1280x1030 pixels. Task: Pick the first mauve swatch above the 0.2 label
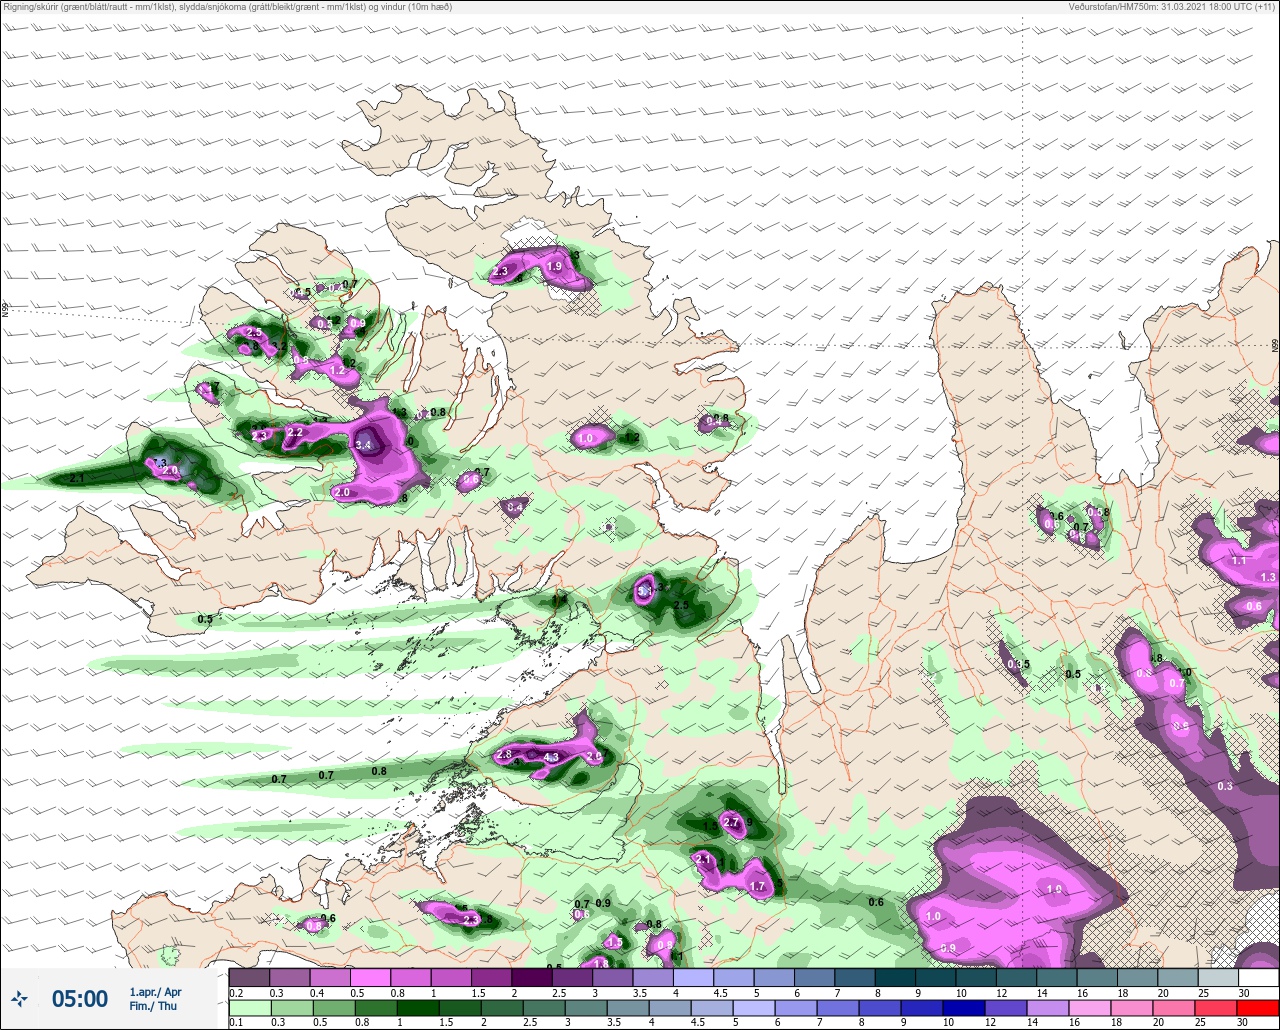[x=249, y=977]
